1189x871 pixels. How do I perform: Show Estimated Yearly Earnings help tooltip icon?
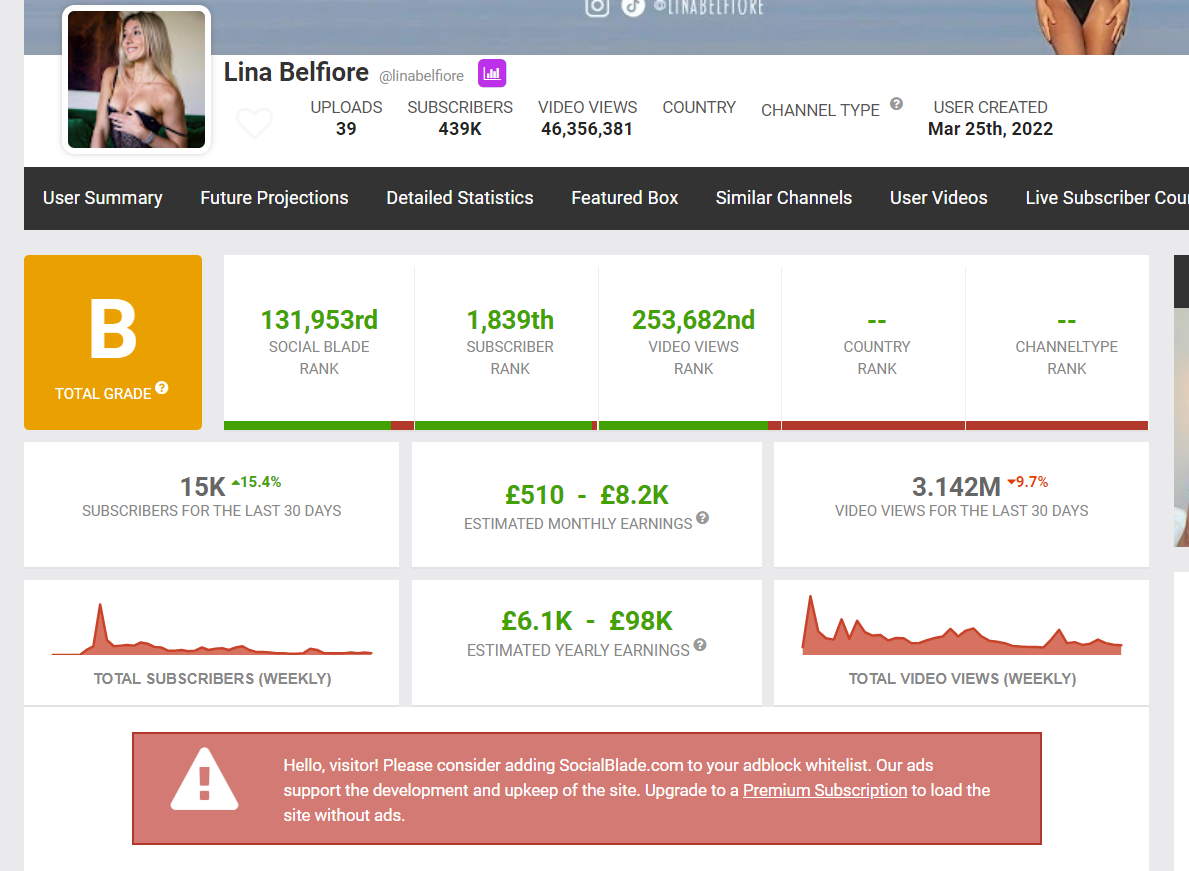pyautogui.click(x=700, y=644)
